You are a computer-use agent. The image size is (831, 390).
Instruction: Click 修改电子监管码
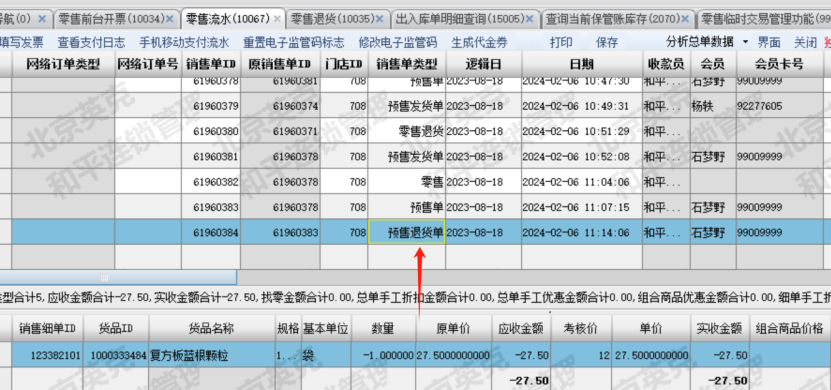click(398, 42)
